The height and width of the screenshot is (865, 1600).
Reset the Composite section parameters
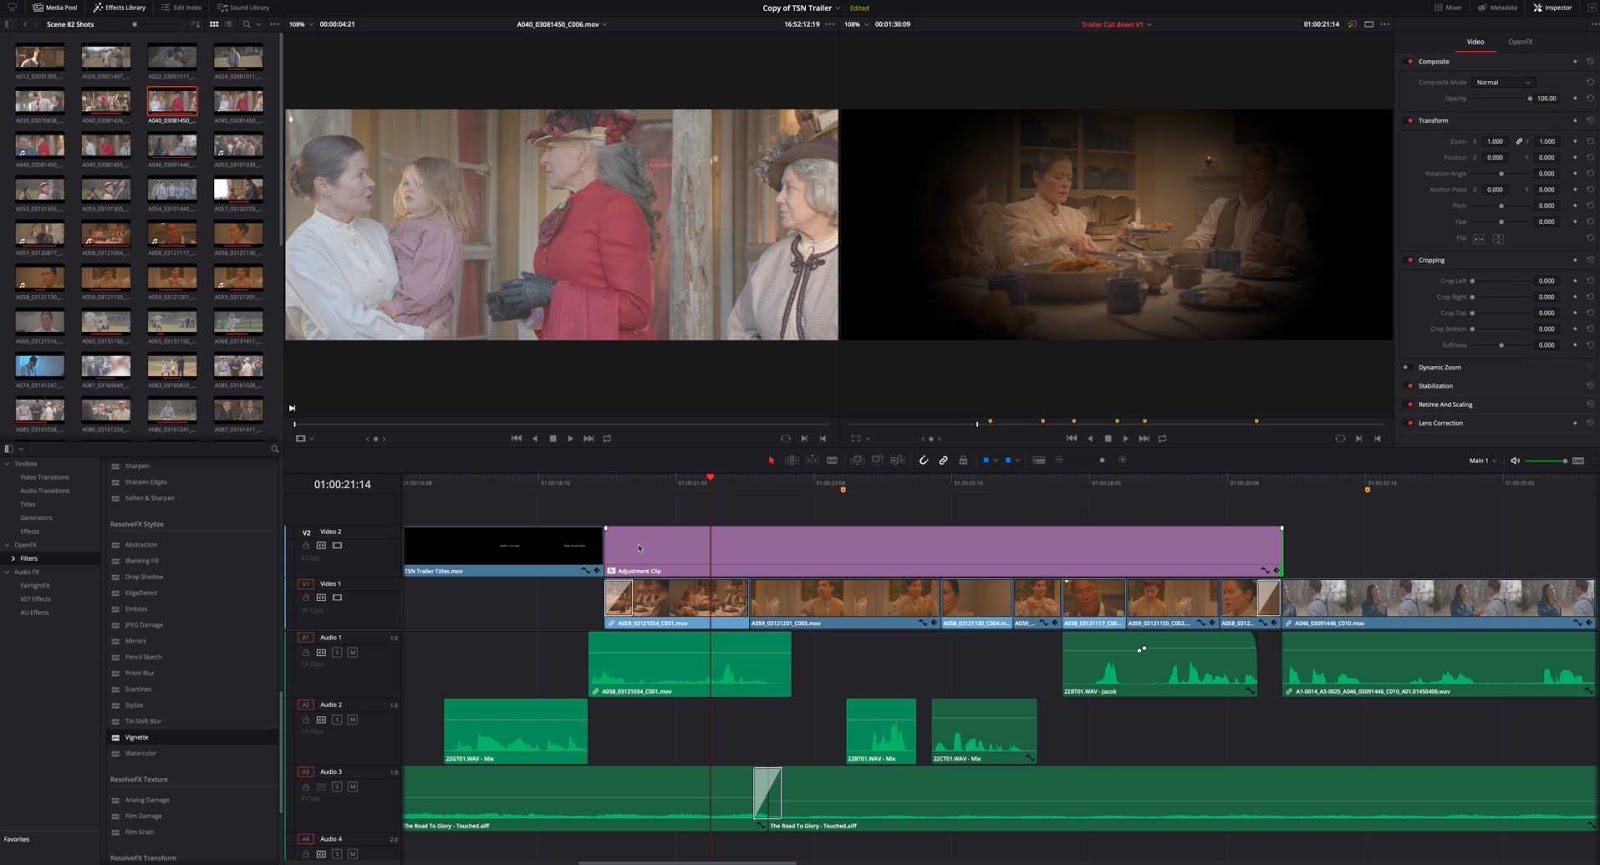pyautogui.click(x=1590, y=61)
